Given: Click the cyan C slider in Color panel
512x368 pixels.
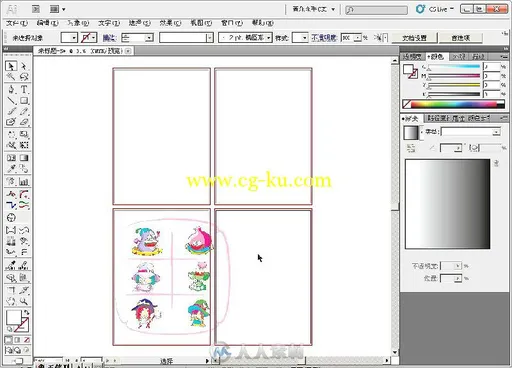Looking at the screenshot, I should pyautogui.click(x=454, y=67).
